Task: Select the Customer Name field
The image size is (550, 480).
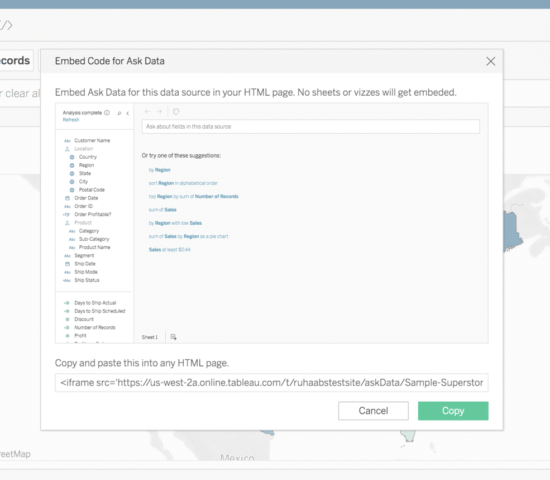Action: coord(92,140)
